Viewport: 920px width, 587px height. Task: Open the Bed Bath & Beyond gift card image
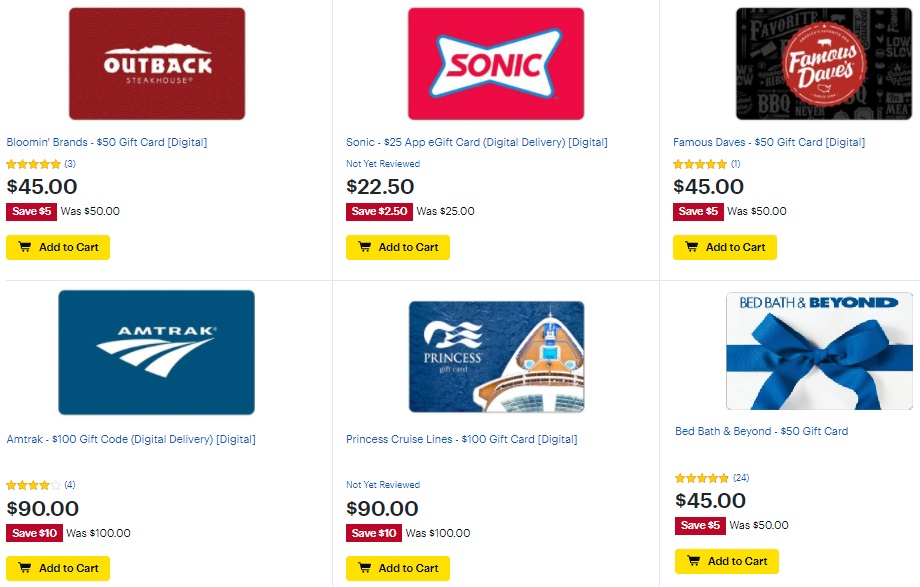point(821,349)
